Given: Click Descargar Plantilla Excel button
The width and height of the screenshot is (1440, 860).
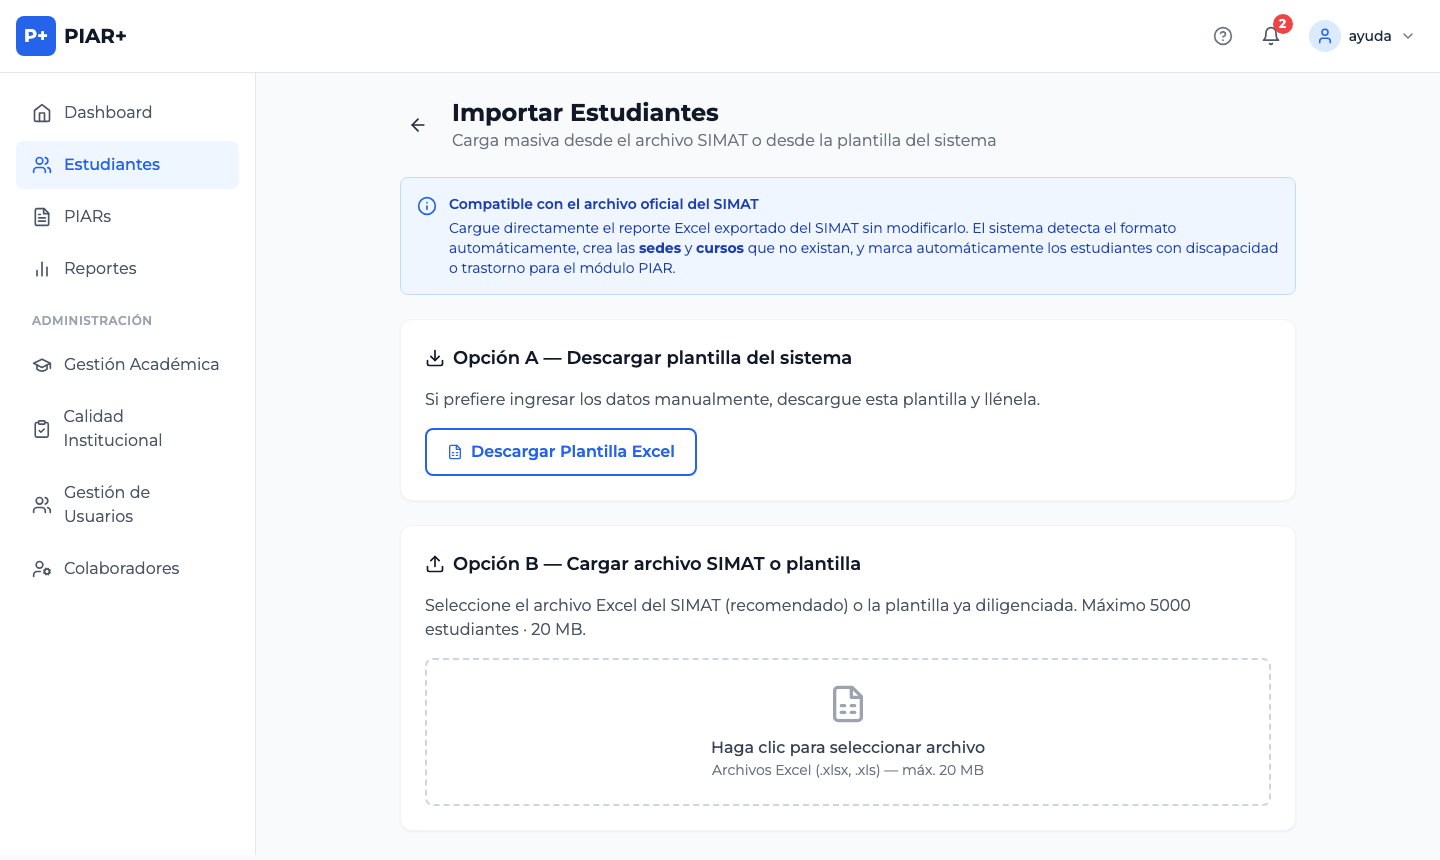Looking at the screenshot, I should point(561,452).
